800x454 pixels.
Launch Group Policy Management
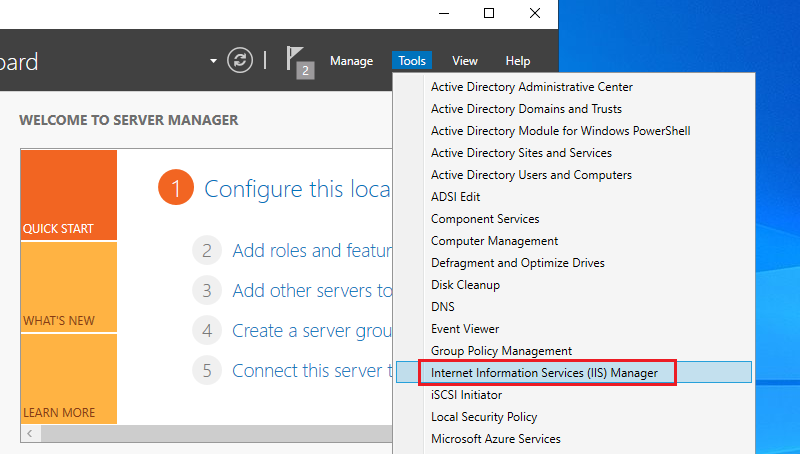501,351
